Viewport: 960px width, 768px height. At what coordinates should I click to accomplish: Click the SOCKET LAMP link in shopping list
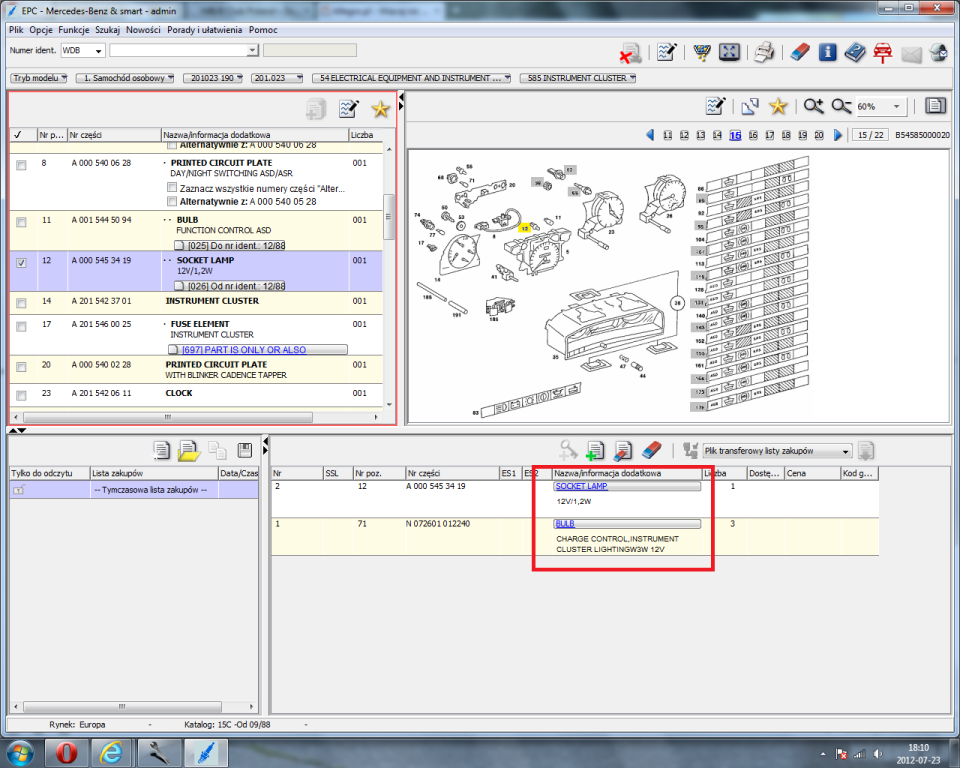point(581,486)
